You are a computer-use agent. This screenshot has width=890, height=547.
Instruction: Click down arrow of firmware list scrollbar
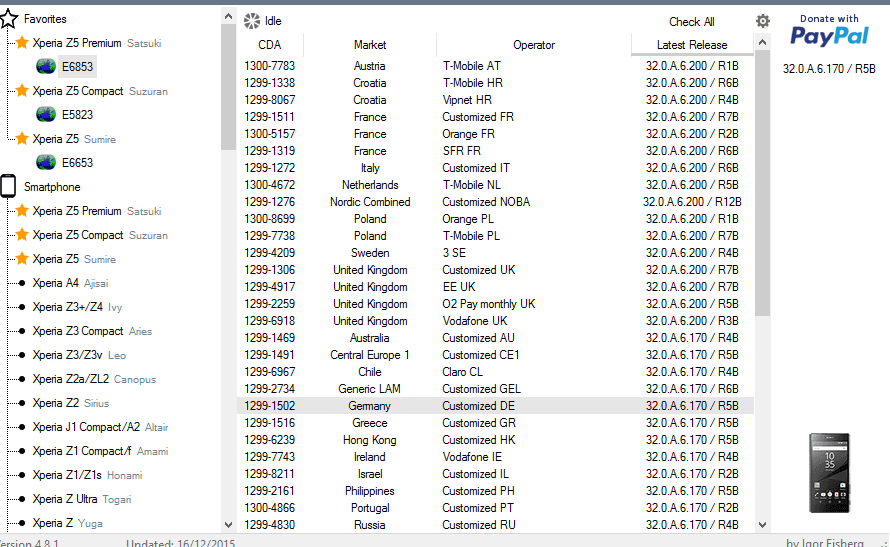[762, 525]
